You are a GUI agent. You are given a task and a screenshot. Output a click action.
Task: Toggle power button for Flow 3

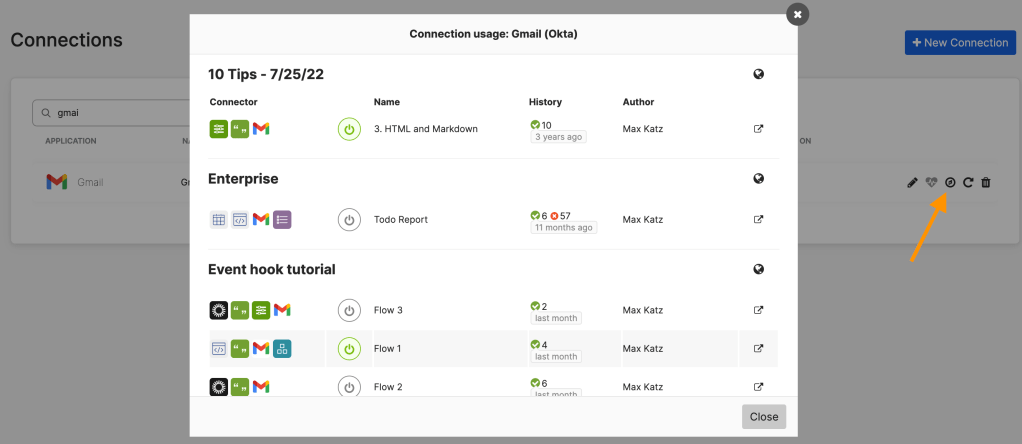(349, 310)
